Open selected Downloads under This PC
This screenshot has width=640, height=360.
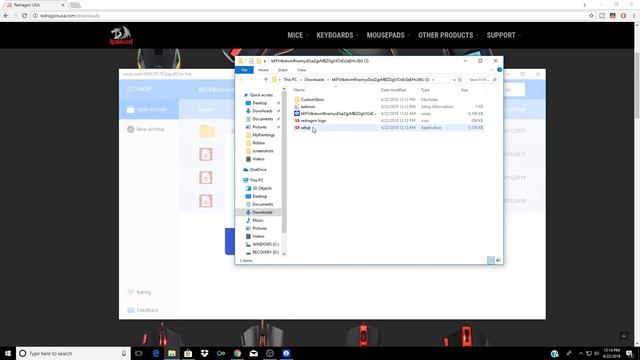pyautogui.click(x=262, y=212)
